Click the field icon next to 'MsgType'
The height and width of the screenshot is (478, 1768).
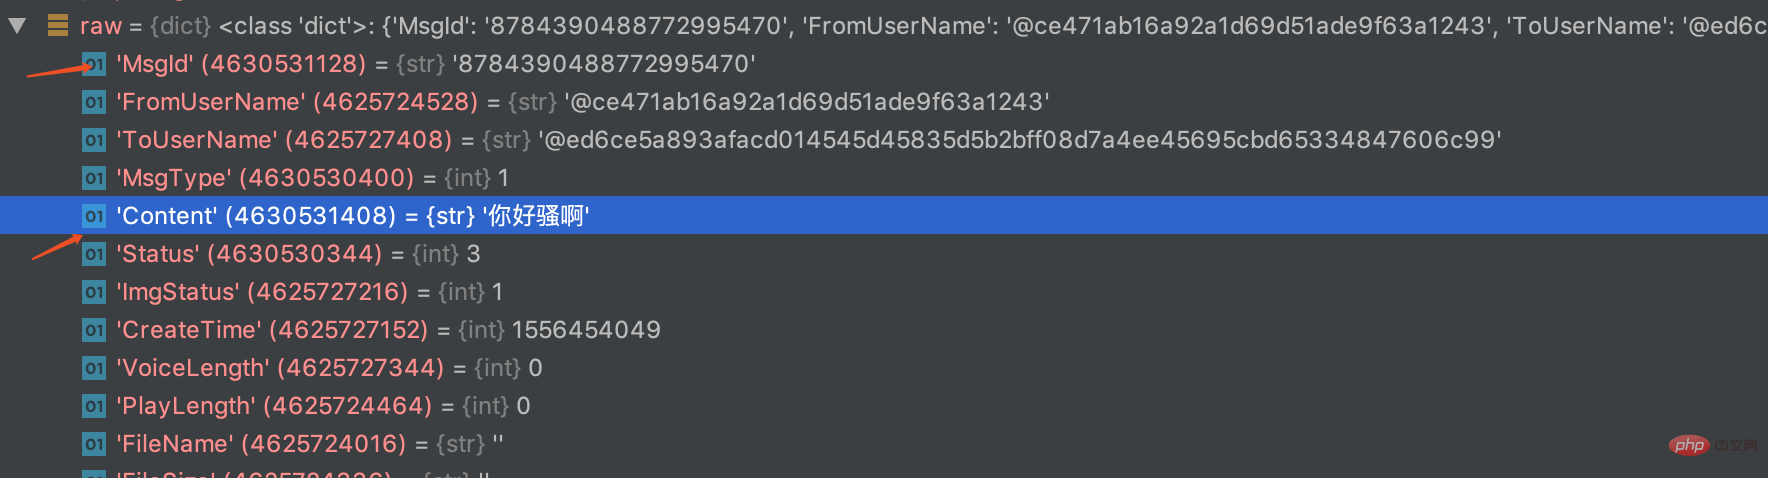click(94, 178)
